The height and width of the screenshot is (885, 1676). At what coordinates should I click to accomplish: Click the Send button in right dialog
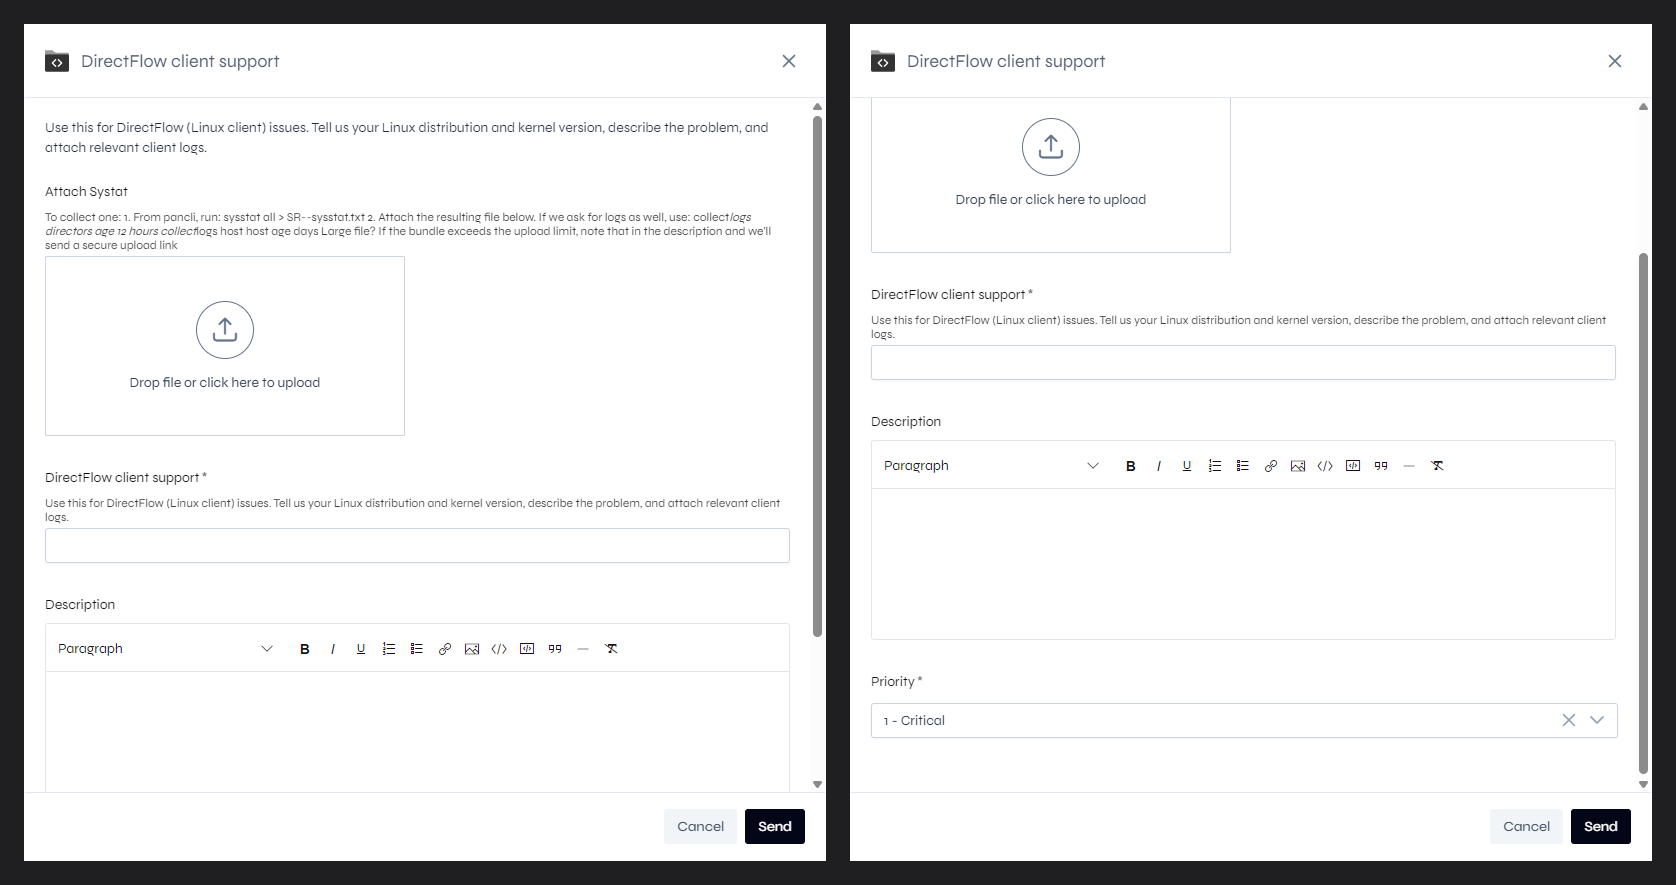1601,826
